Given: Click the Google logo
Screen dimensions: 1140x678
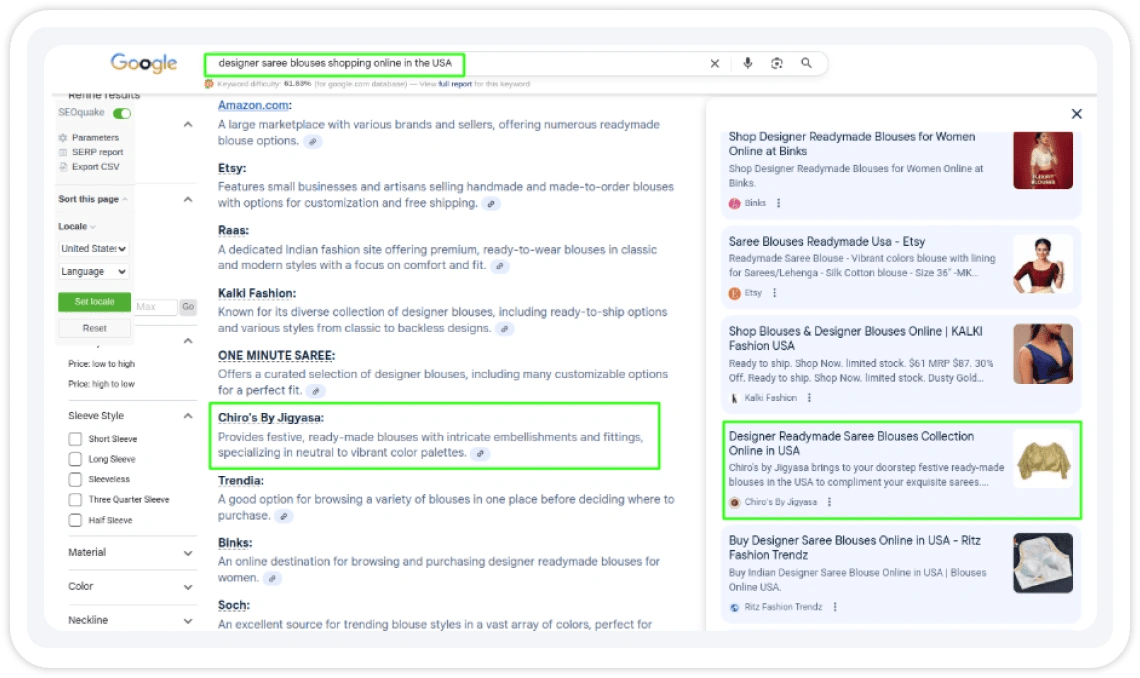Looking at the screenshot, I should (x=144, y=63).
